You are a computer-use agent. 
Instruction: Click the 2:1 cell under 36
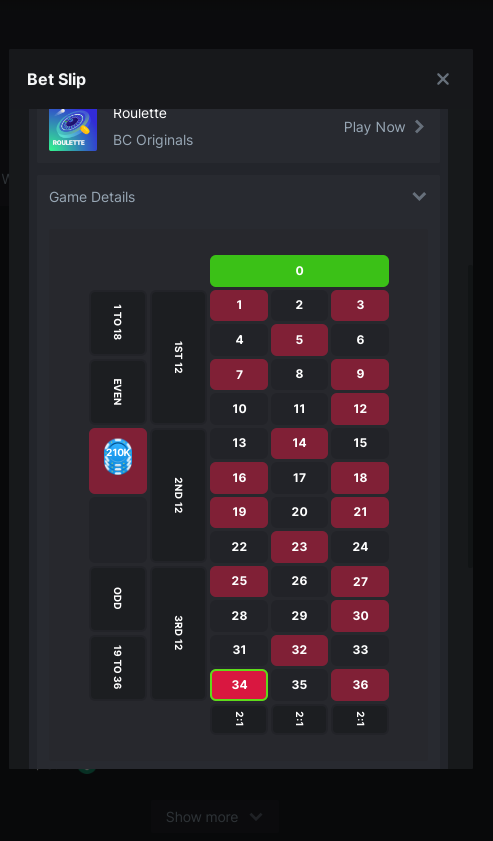(360, 719)
